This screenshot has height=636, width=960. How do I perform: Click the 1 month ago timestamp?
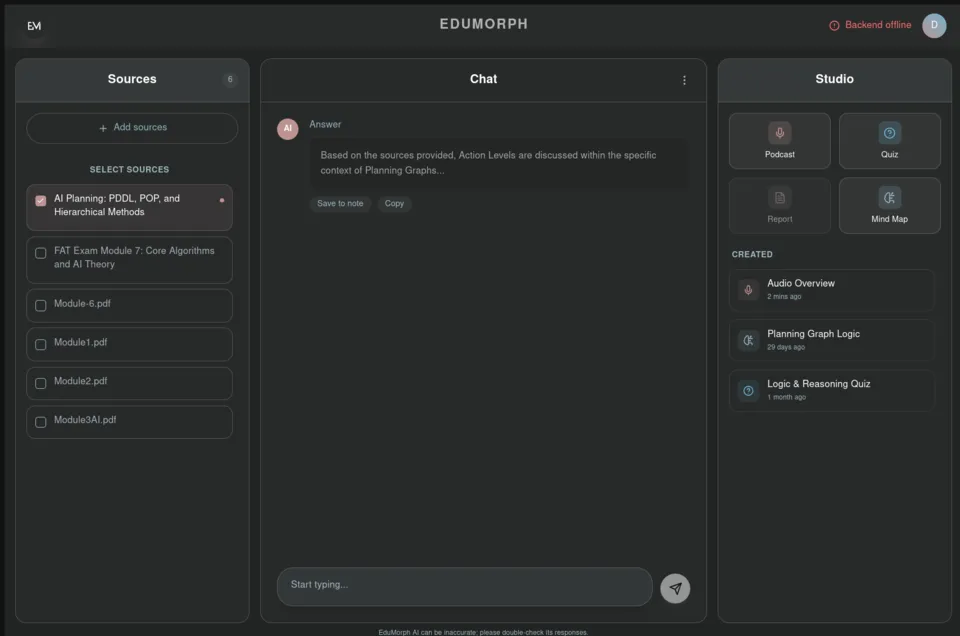coord(786,397)
